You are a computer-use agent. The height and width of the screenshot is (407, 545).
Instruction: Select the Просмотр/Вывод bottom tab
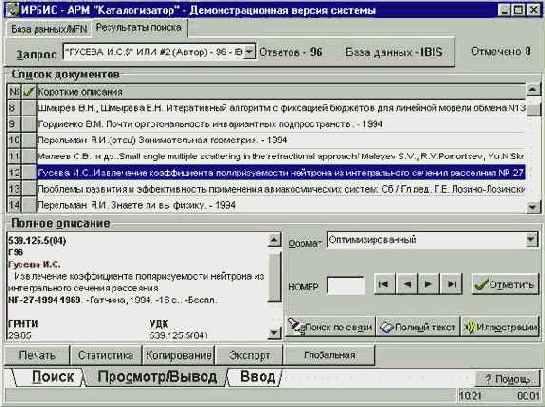157,377
